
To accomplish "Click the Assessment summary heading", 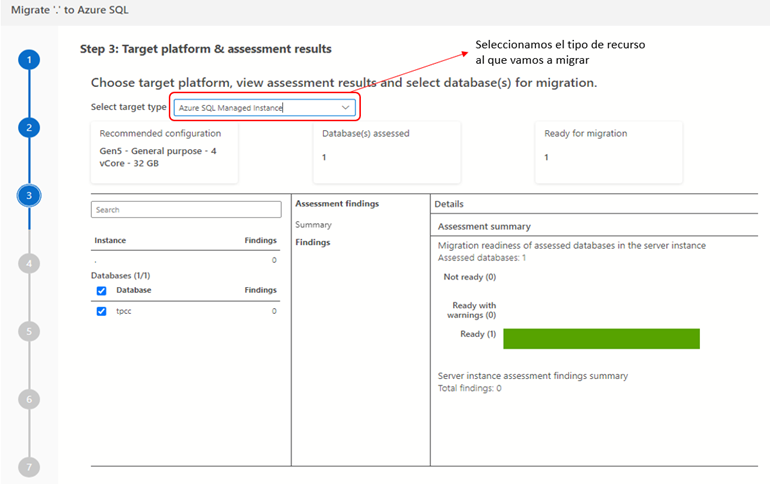I will (x=484, y=227).
